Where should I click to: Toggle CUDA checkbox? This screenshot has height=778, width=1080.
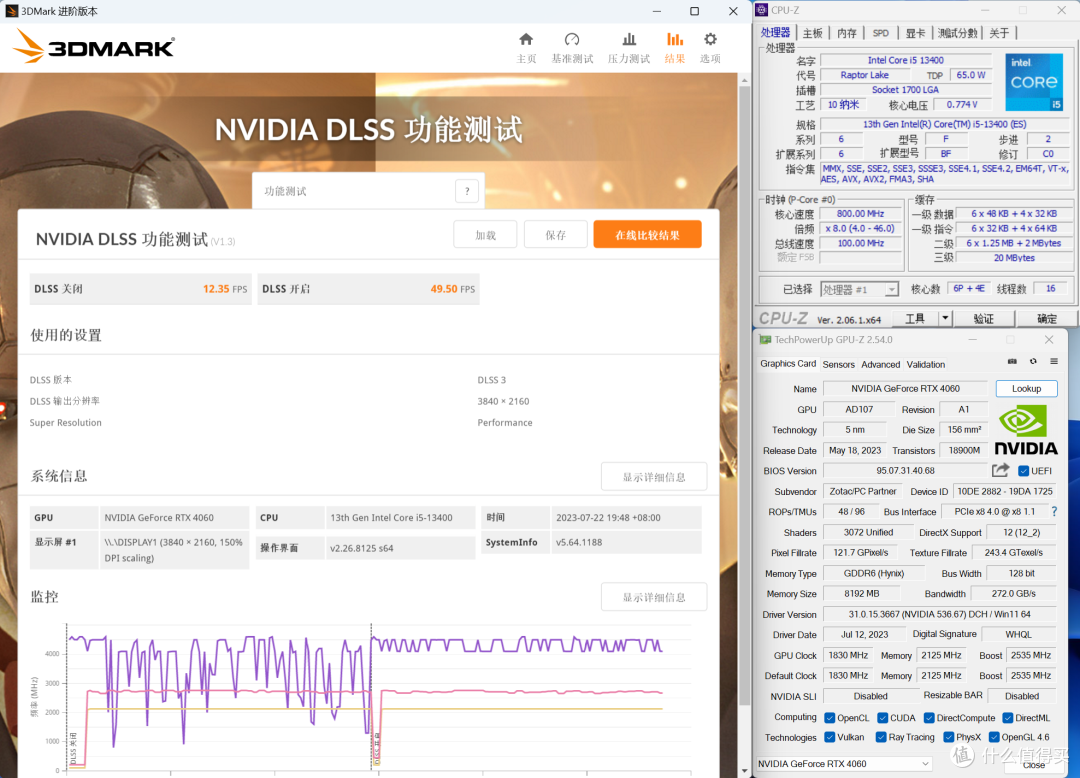tap(882, 718)
